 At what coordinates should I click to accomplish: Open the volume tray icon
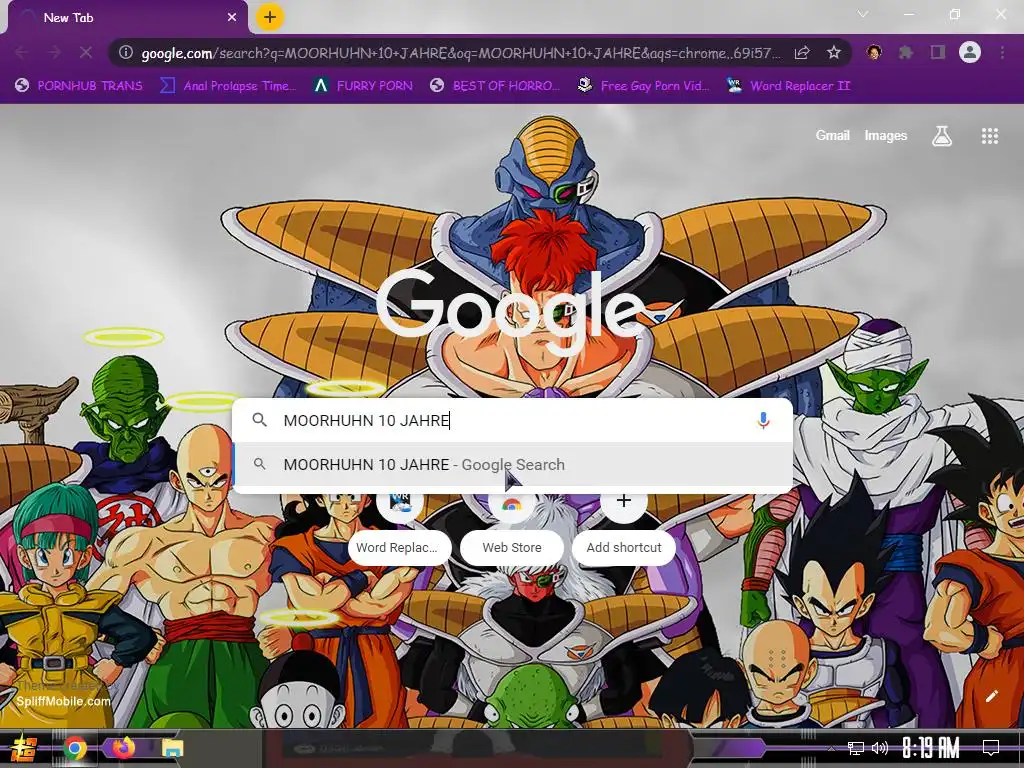880,748
